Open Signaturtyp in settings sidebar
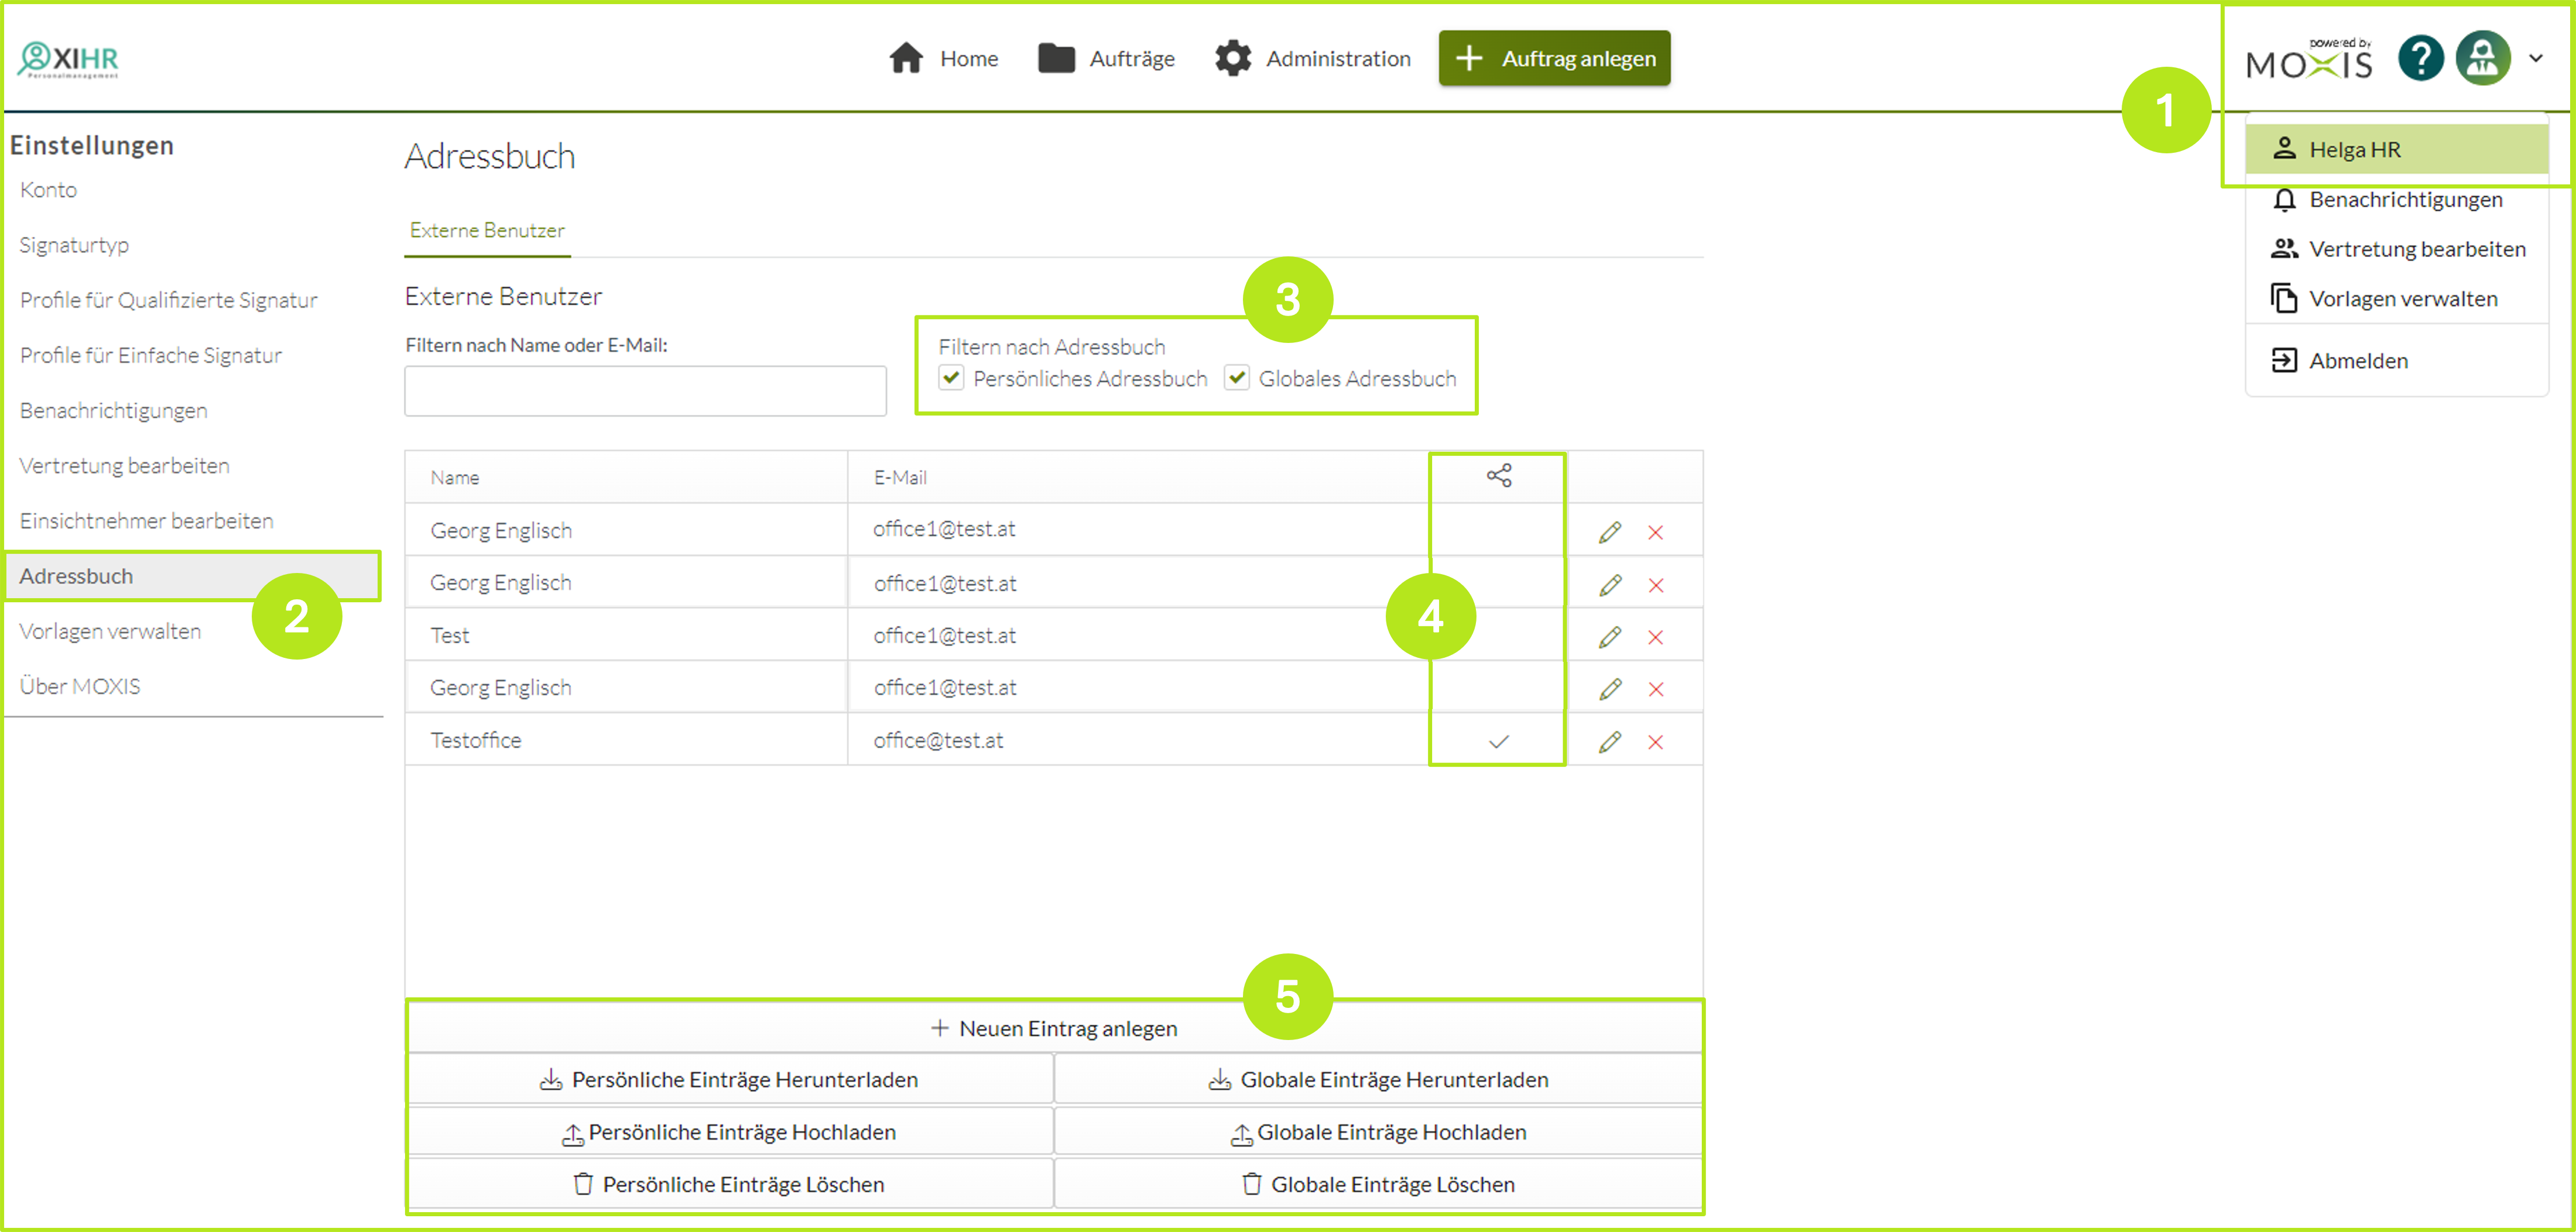 pyautogui.click(x=74, y=245)
